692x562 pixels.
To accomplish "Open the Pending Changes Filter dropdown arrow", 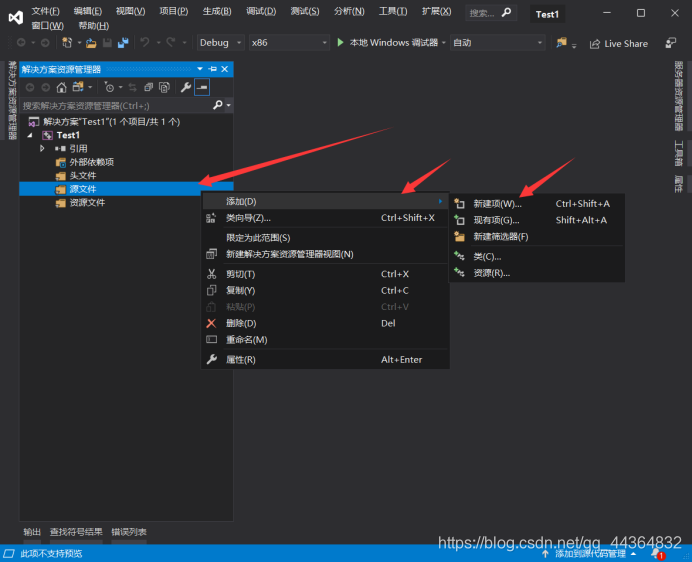I will coord(120,87).
